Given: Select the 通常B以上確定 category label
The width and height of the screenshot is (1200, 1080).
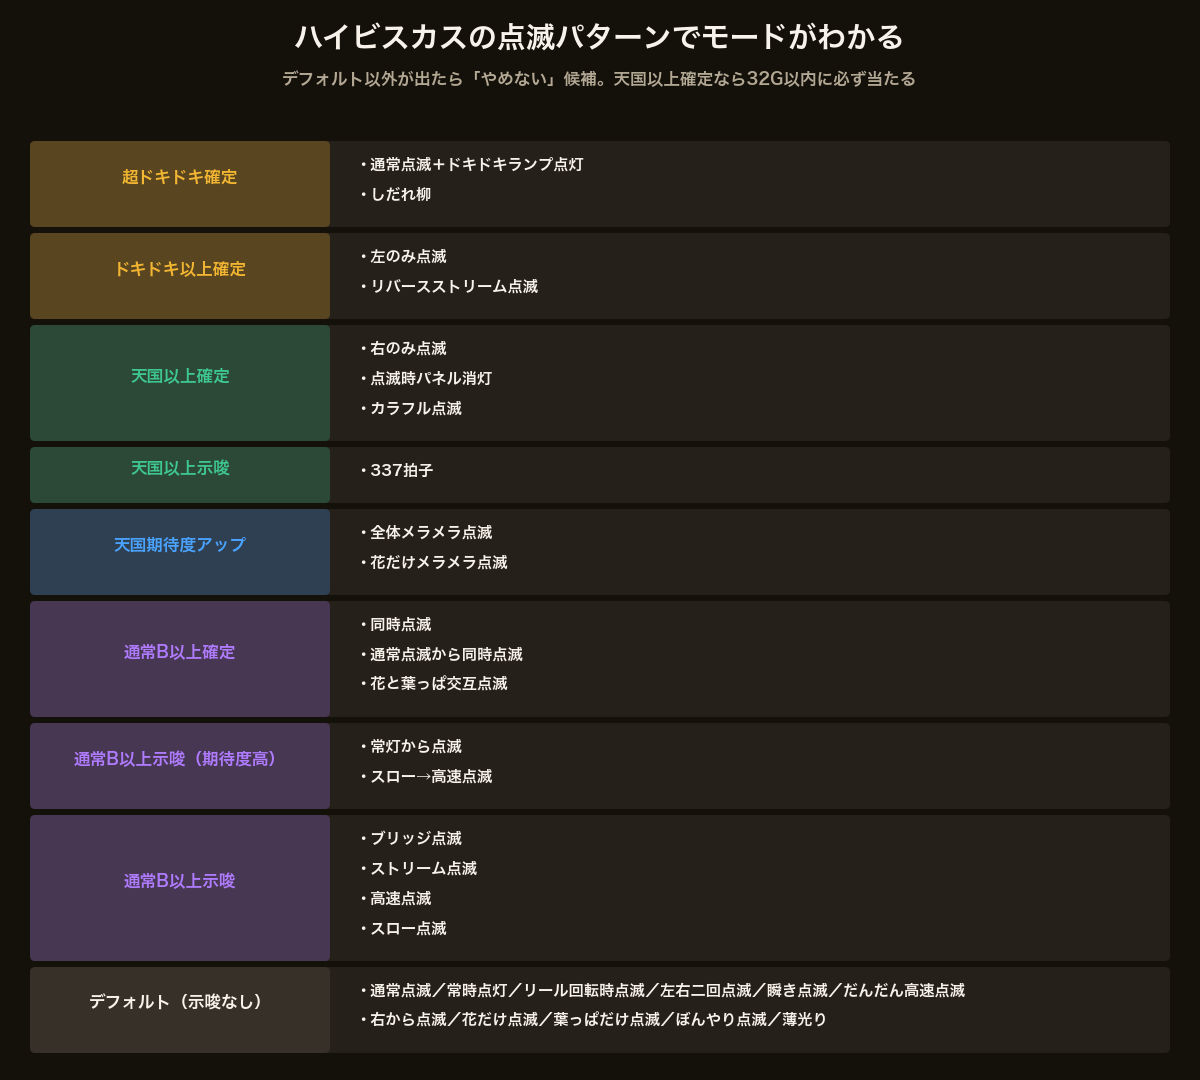Looking at the screenshot, I should (180, 652).
